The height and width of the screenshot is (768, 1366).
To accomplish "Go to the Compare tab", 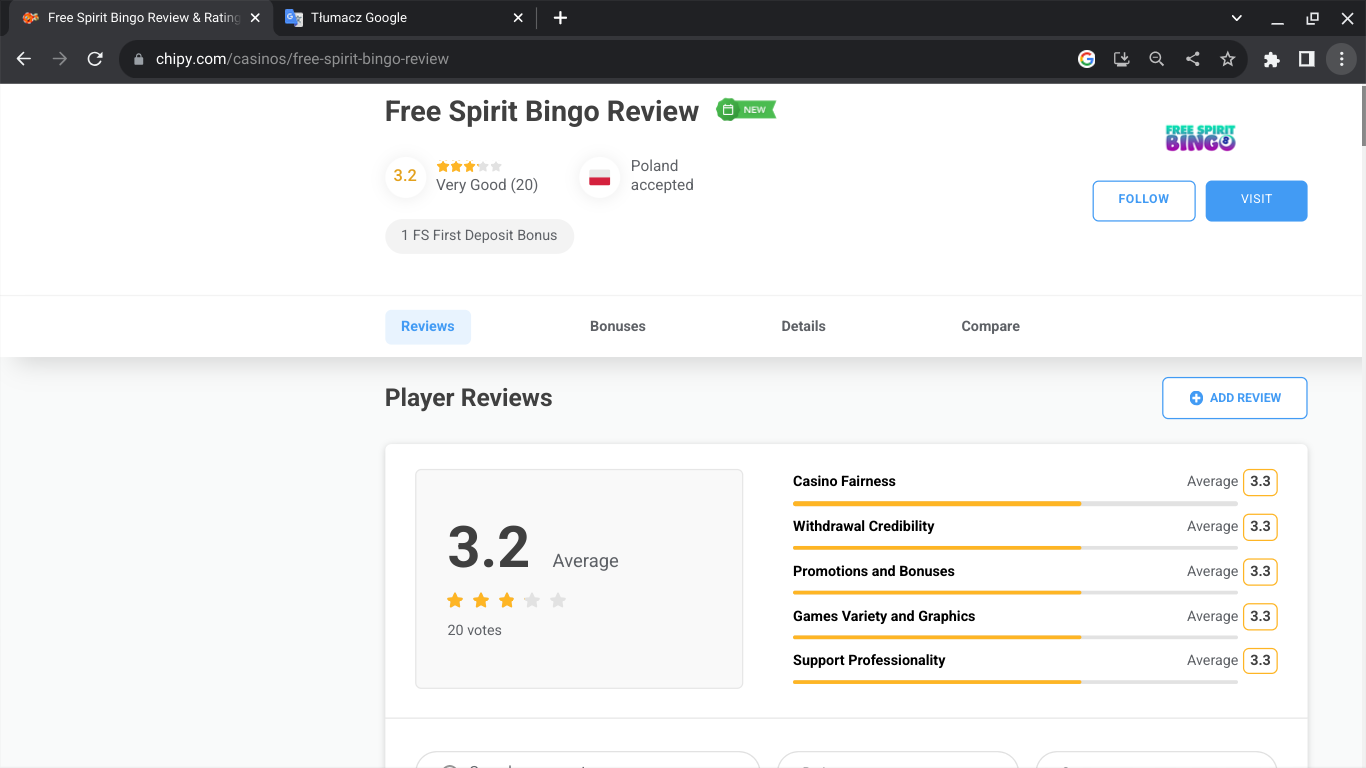I will coord(990,326).
